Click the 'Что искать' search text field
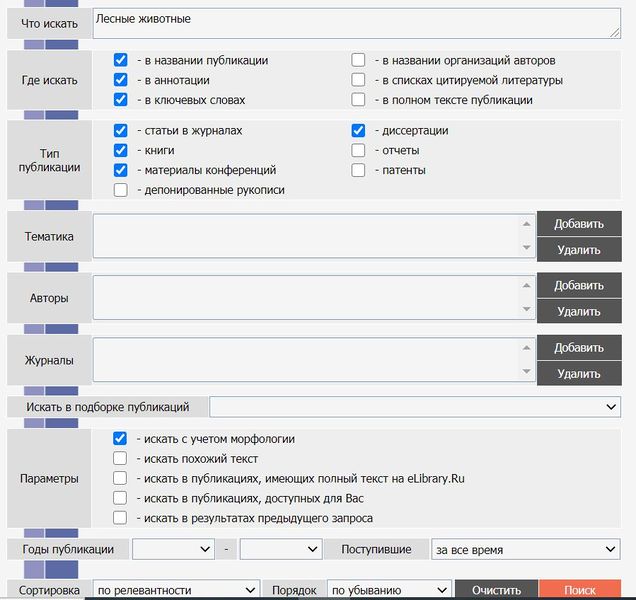 coord(356,23)
